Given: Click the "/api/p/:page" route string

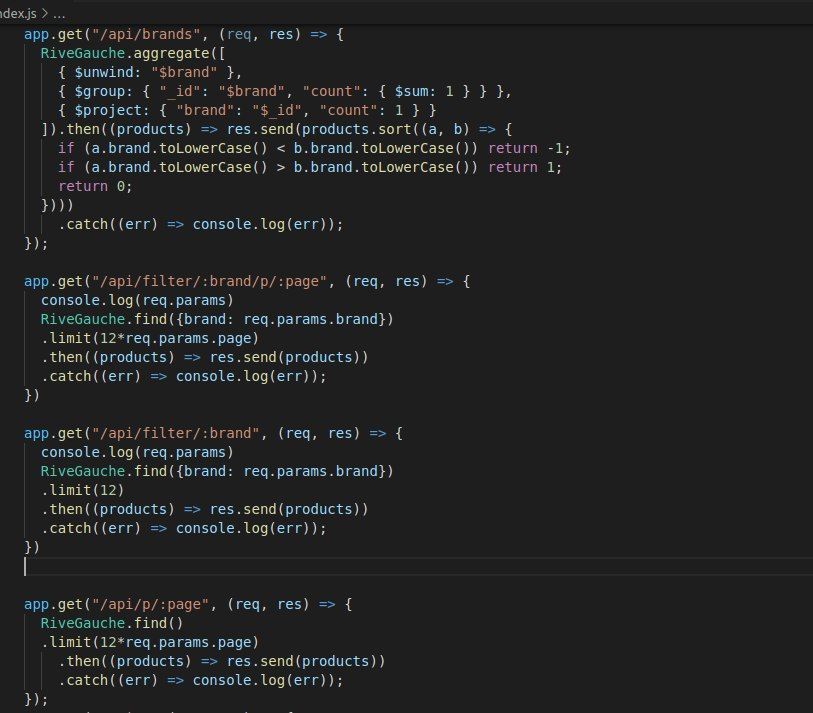Looking at the screenshot, I should [x=150, y=605].
